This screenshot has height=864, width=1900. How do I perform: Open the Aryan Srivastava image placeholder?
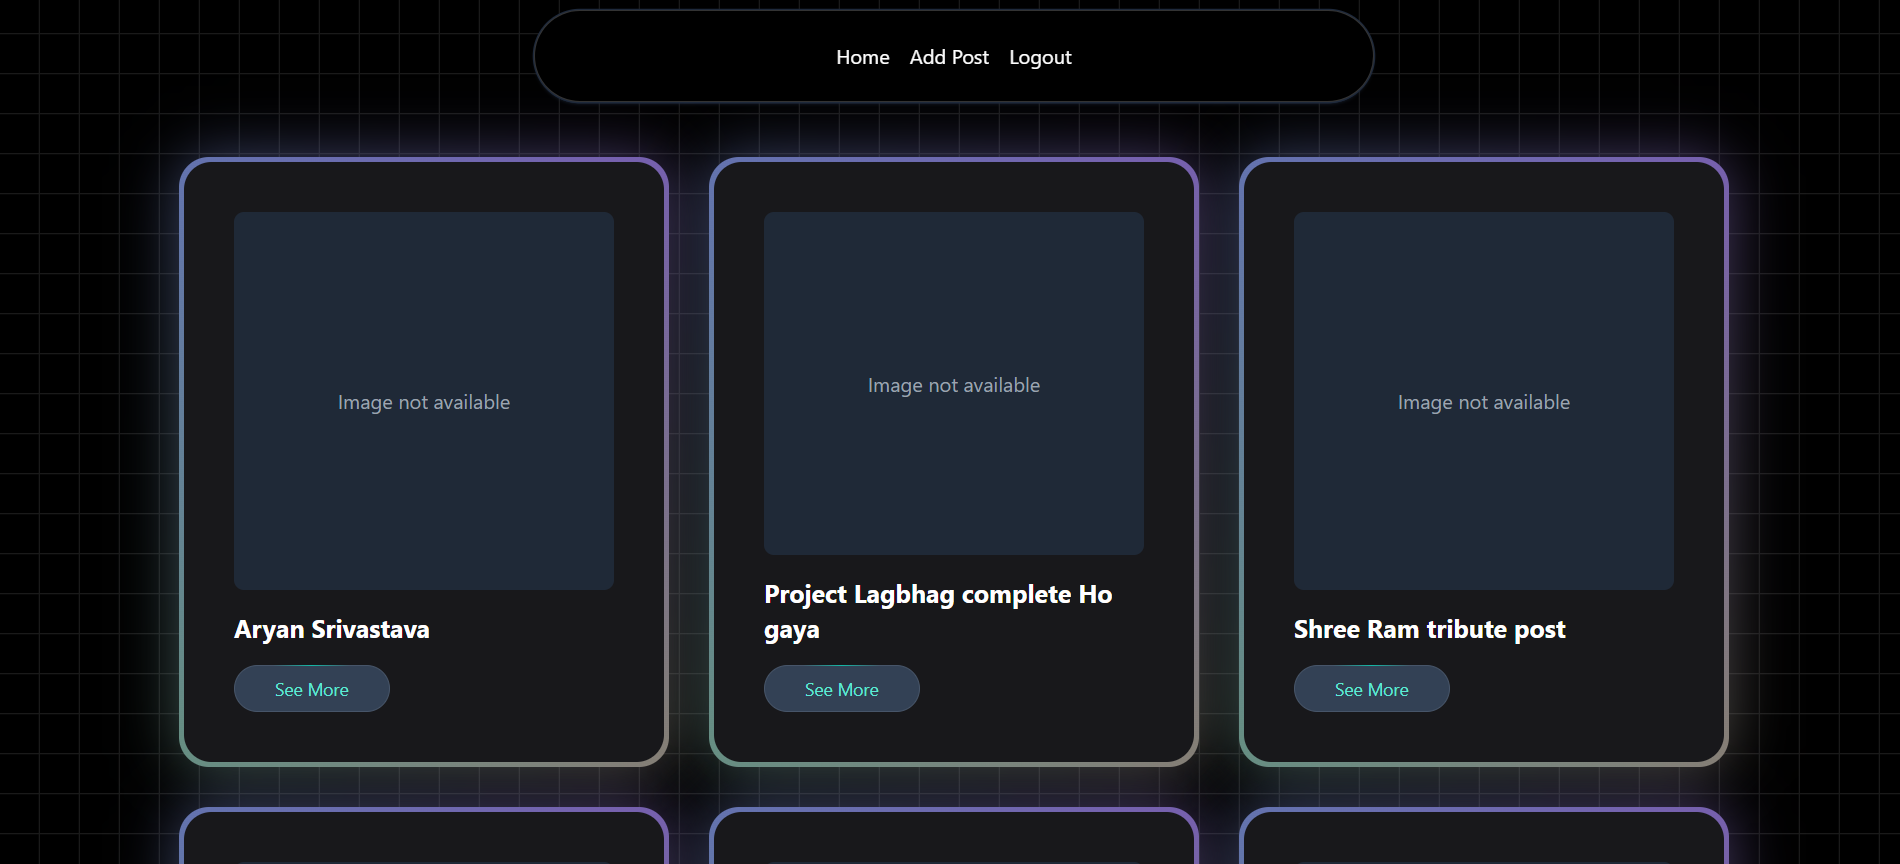[x=423, y=400]
